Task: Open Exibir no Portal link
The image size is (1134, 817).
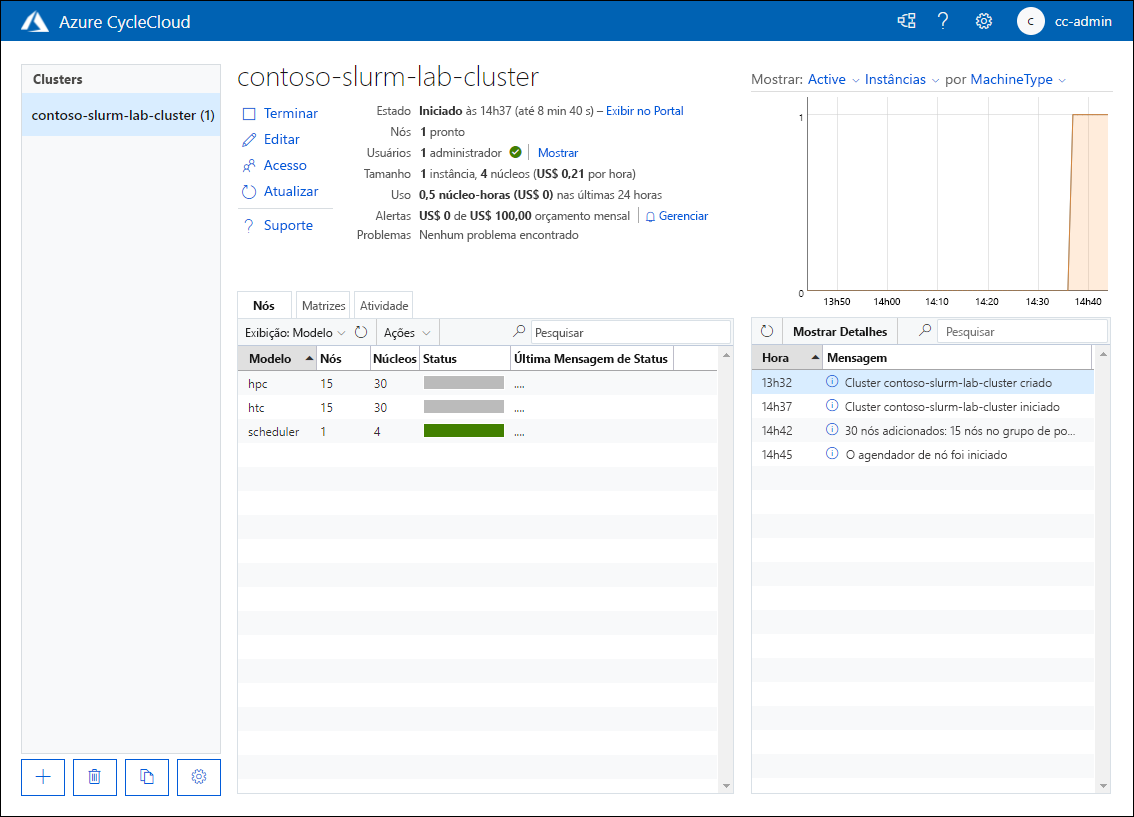Action: (x=644, y=110)
